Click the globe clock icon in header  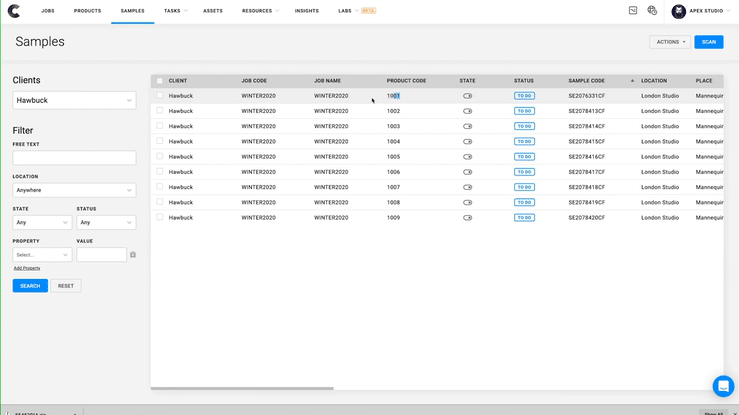coord(652,11)
